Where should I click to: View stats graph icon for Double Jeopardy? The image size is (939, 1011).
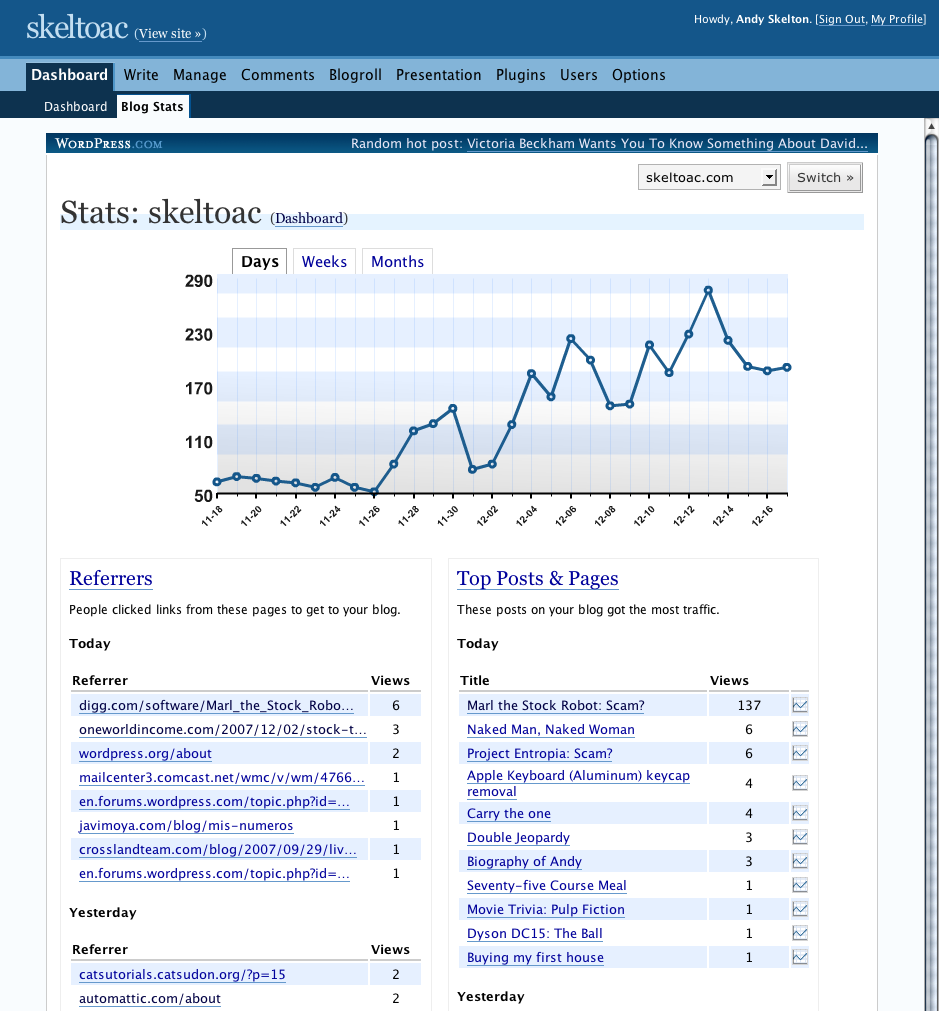coord(799,837)
